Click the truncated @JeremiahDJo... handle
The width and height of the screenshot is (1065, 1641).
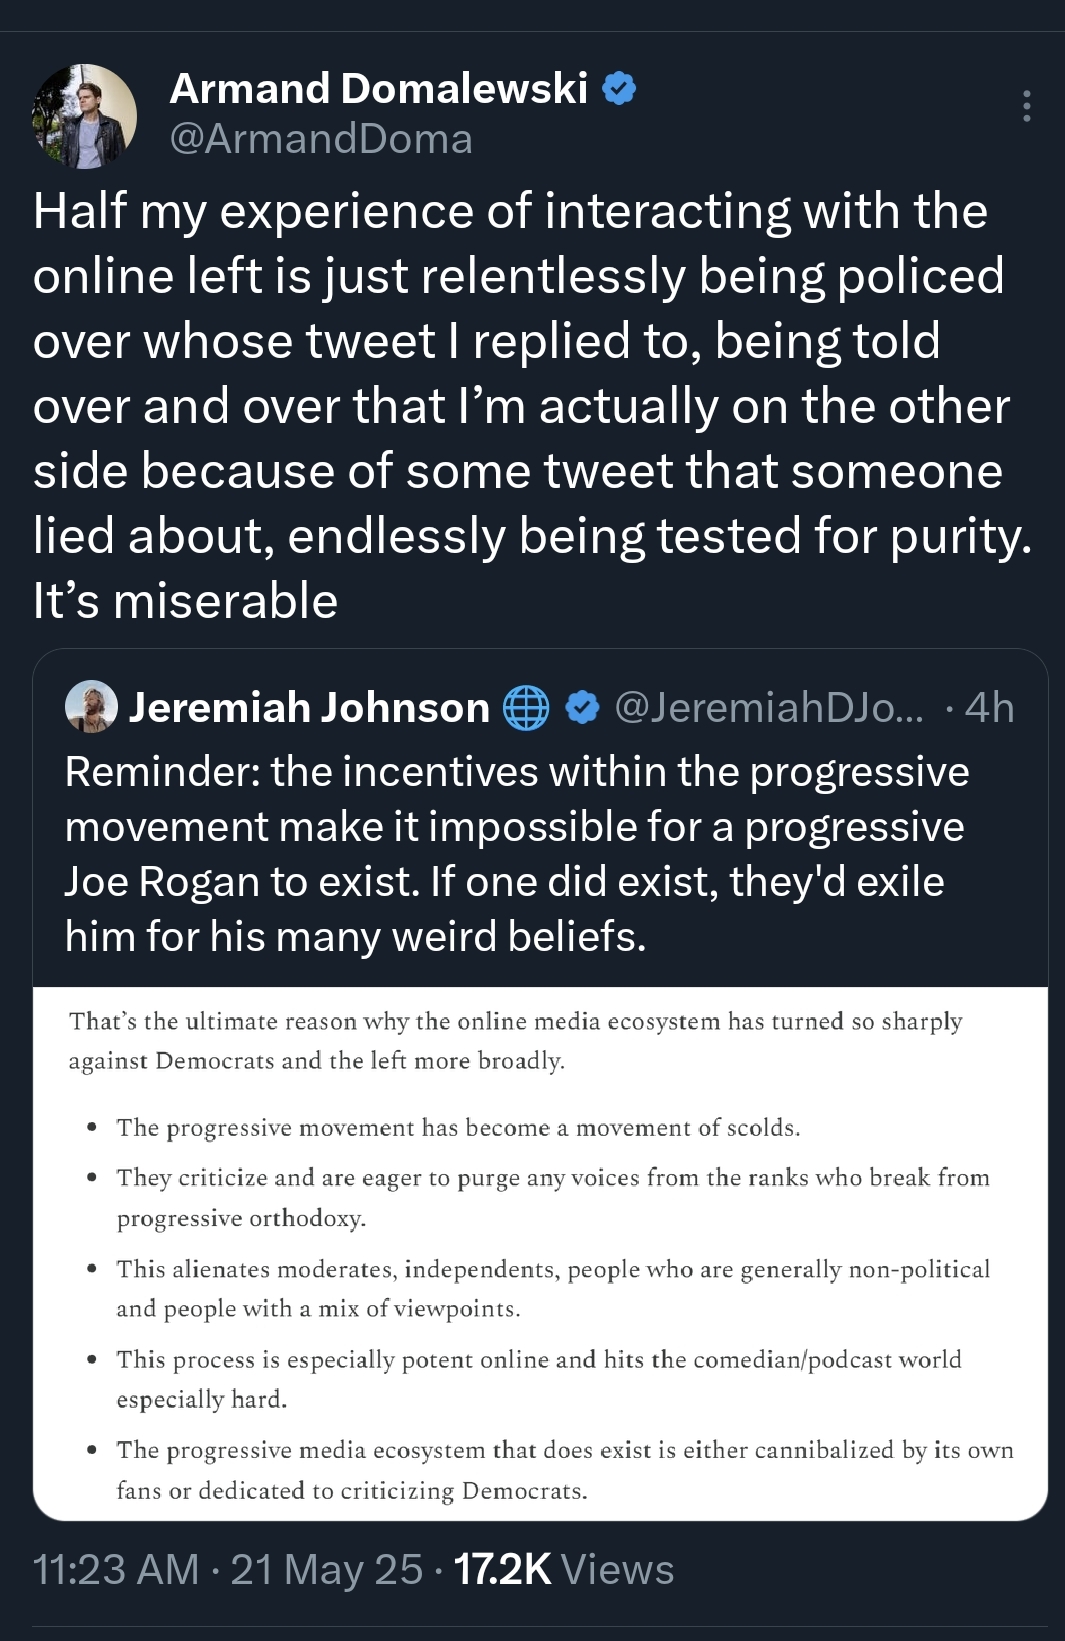[770, 708]
